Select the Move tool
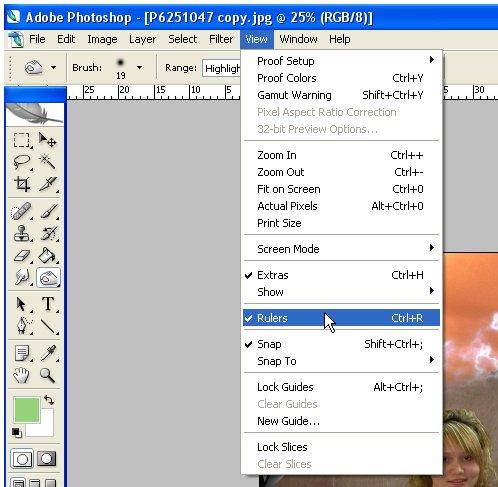This screenshot has height=487, width=498. (x=47, y=140)
